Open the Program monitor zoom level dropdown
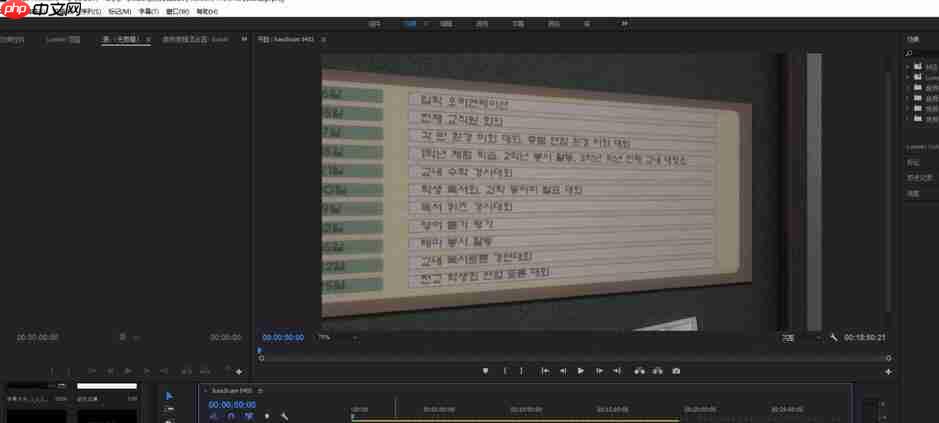 (x=337, y=338)
